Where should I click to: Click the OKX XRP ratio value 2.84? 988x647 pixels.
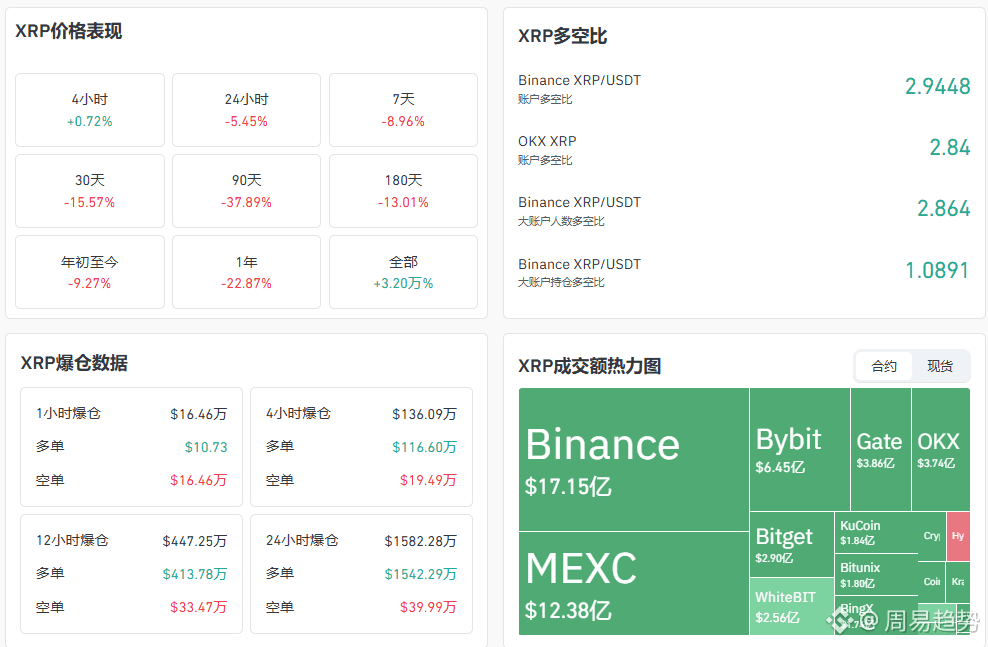coord(950,147)
